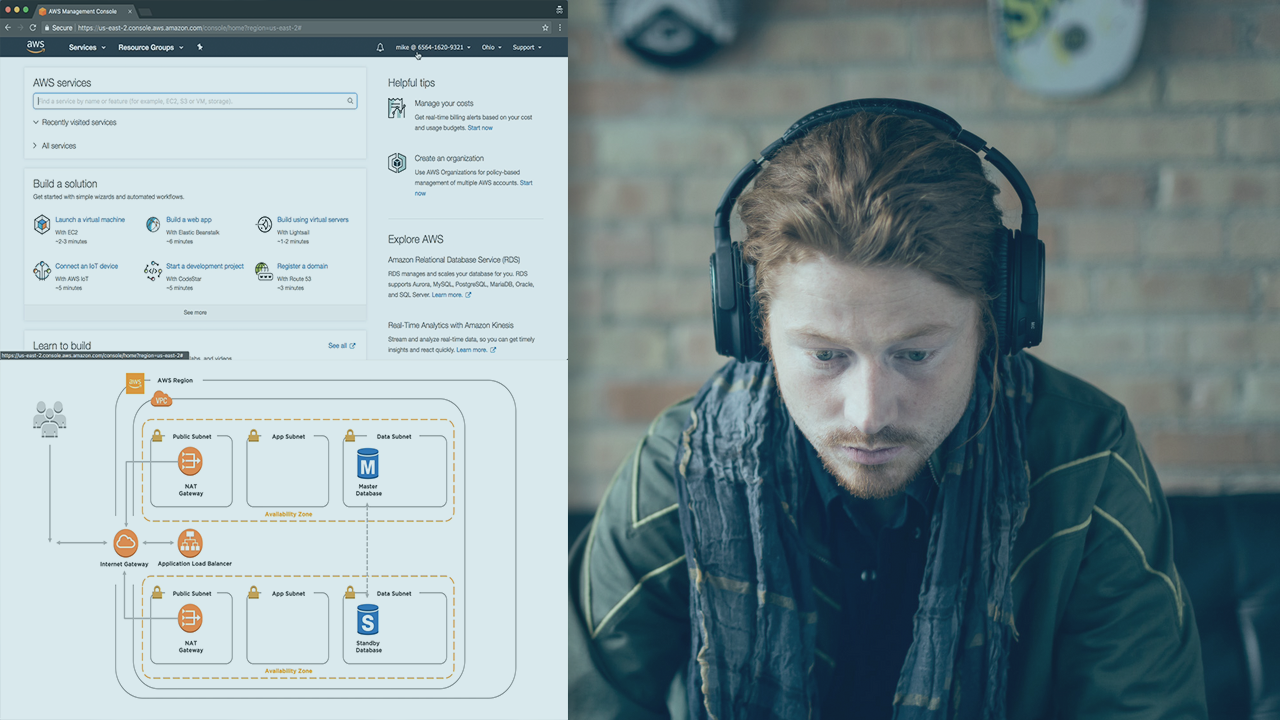Open the notifications bell

coord(380,47)
